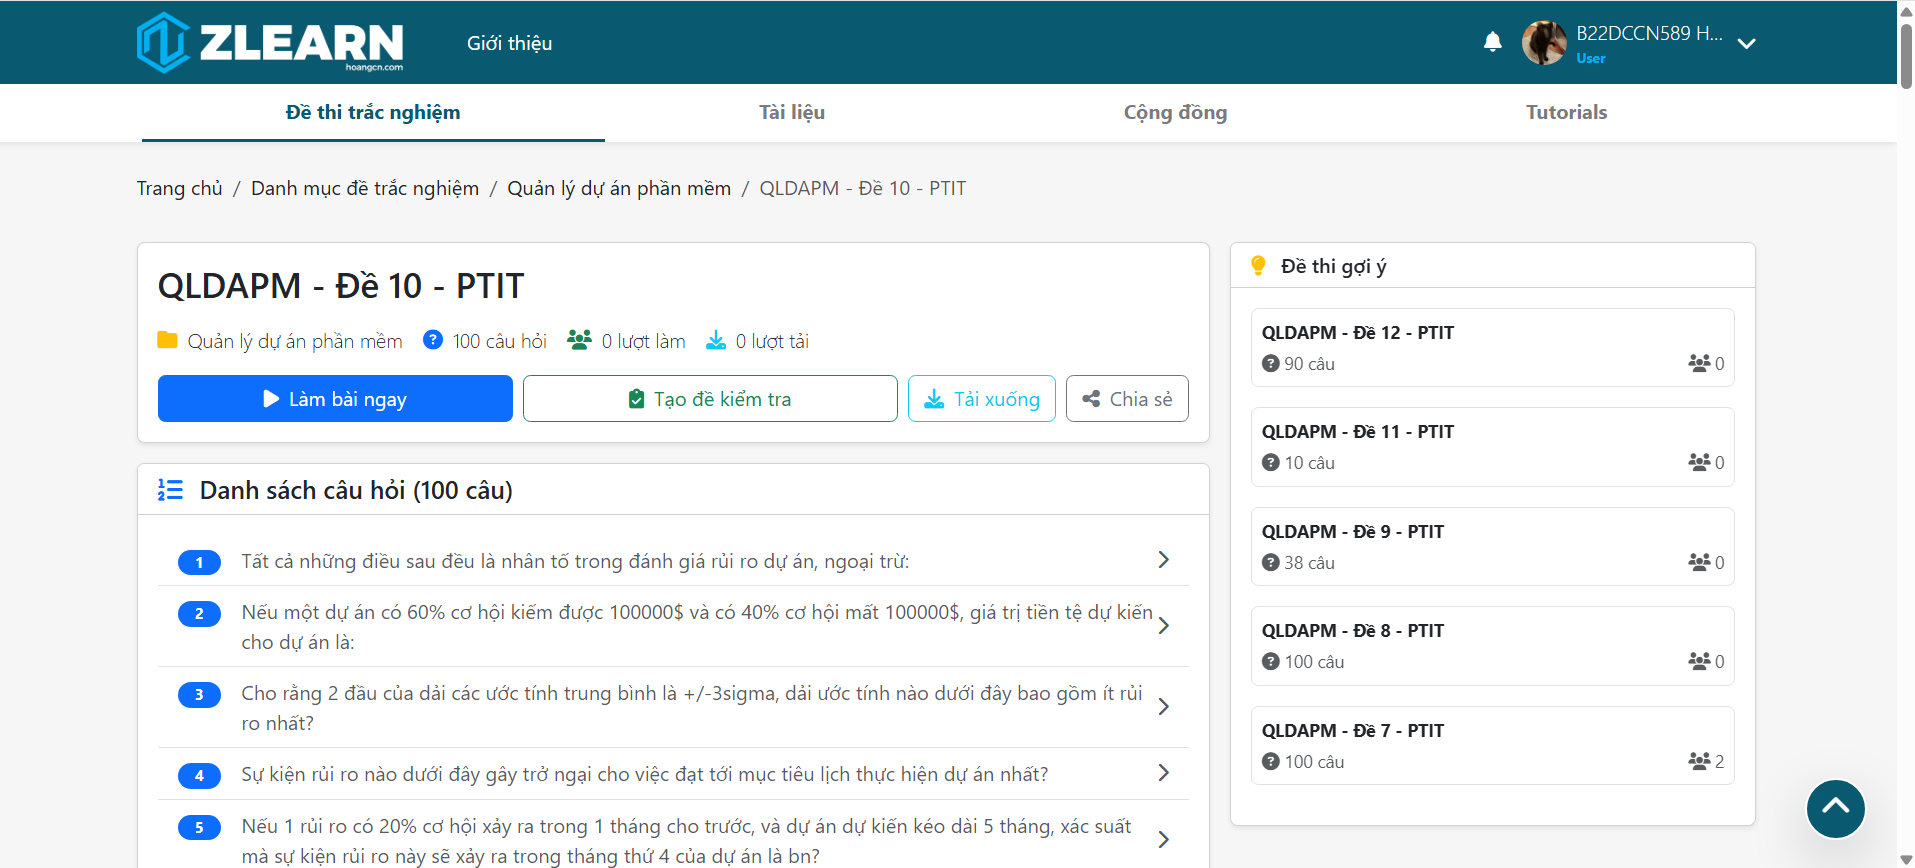Switch to the Tài liệu tab
The width and height of the screenshot is (1915, 868).
pos(791,112)
